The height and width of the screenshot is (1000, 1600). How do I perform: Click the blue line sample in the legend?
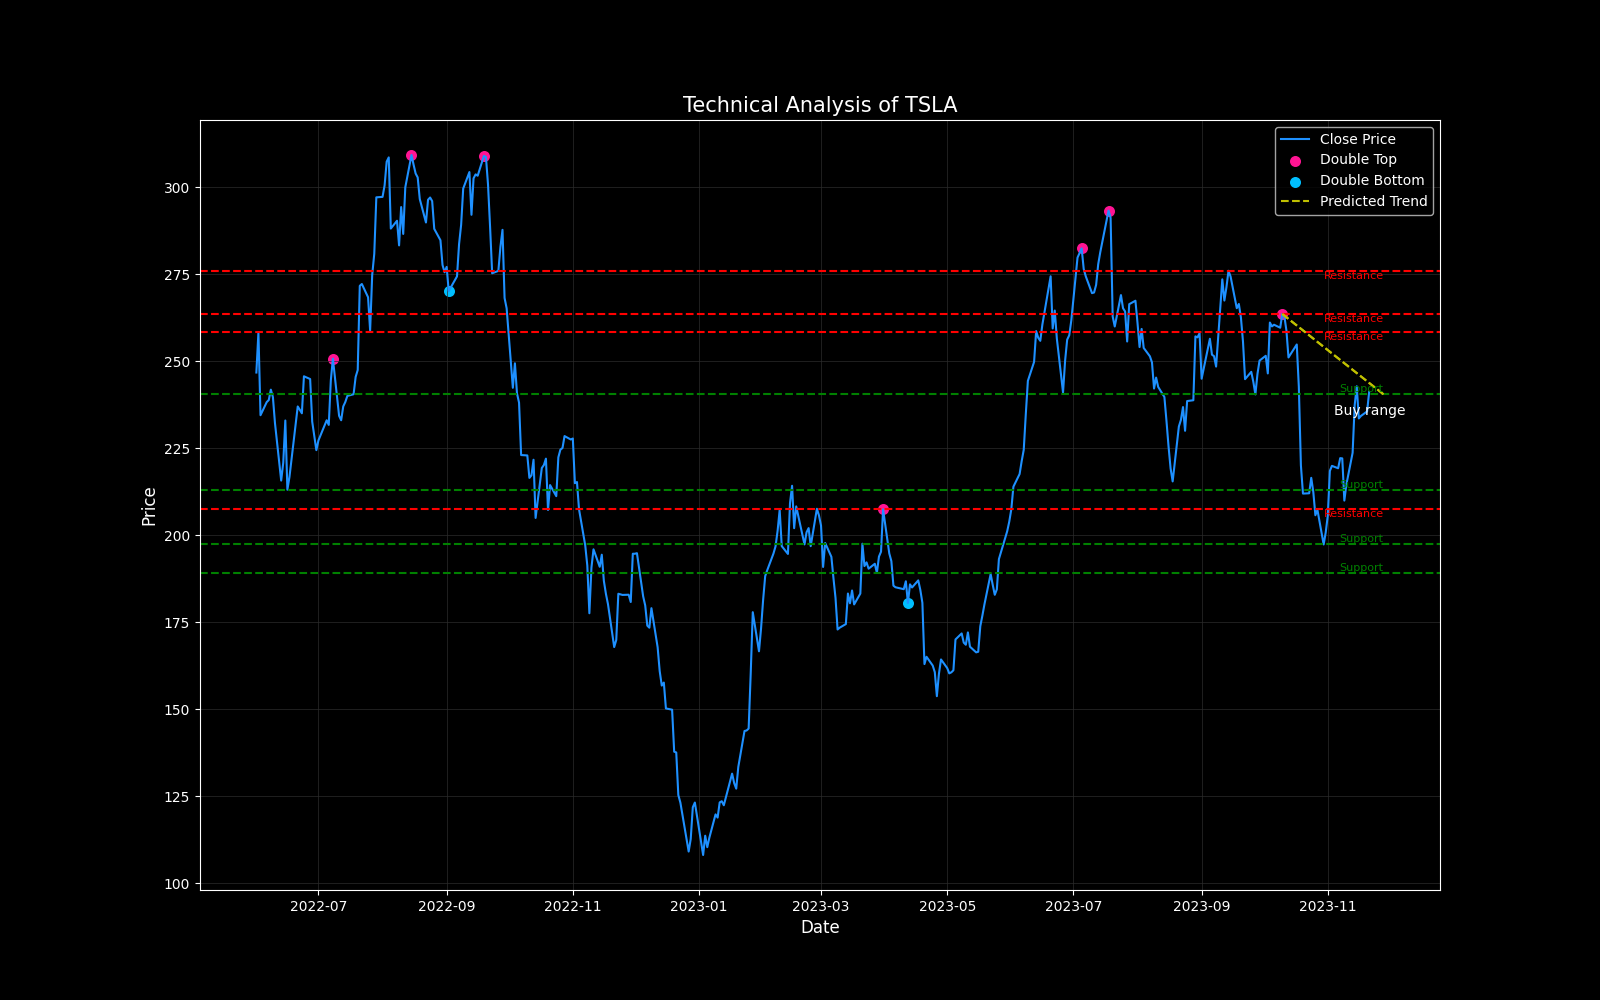click(1295, 139)
